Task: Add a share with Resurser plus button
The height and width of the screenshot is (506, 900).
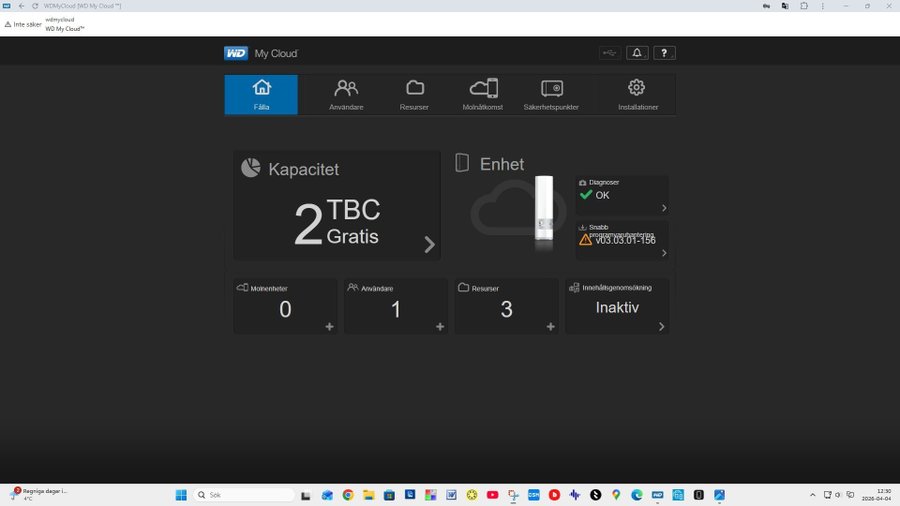Action: click(550, 327)
